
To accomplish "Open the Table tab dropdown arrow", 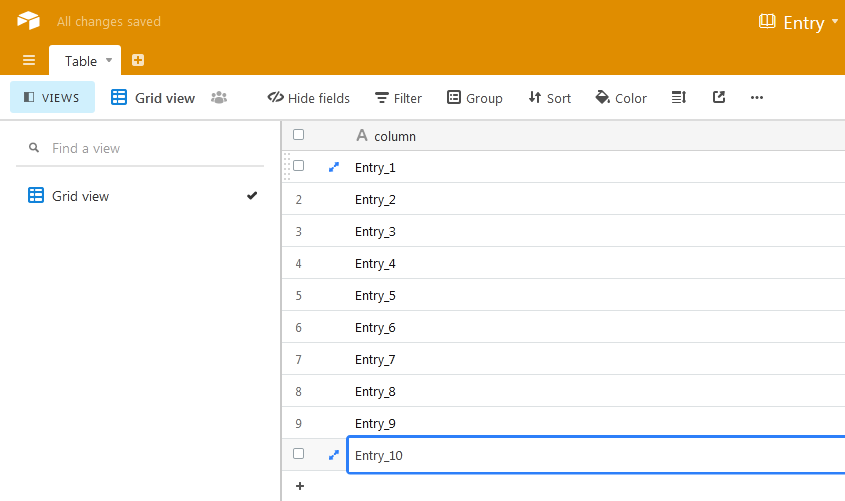I will 109,60.
